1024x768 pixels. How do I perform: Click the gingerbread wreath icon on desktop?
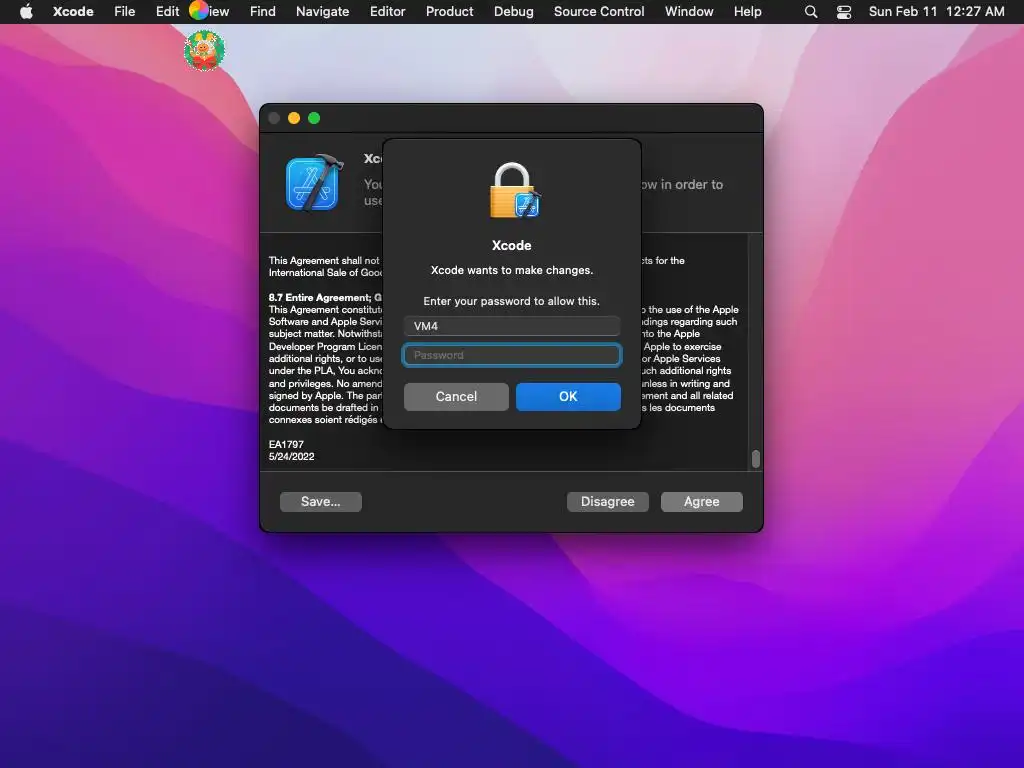204,50
